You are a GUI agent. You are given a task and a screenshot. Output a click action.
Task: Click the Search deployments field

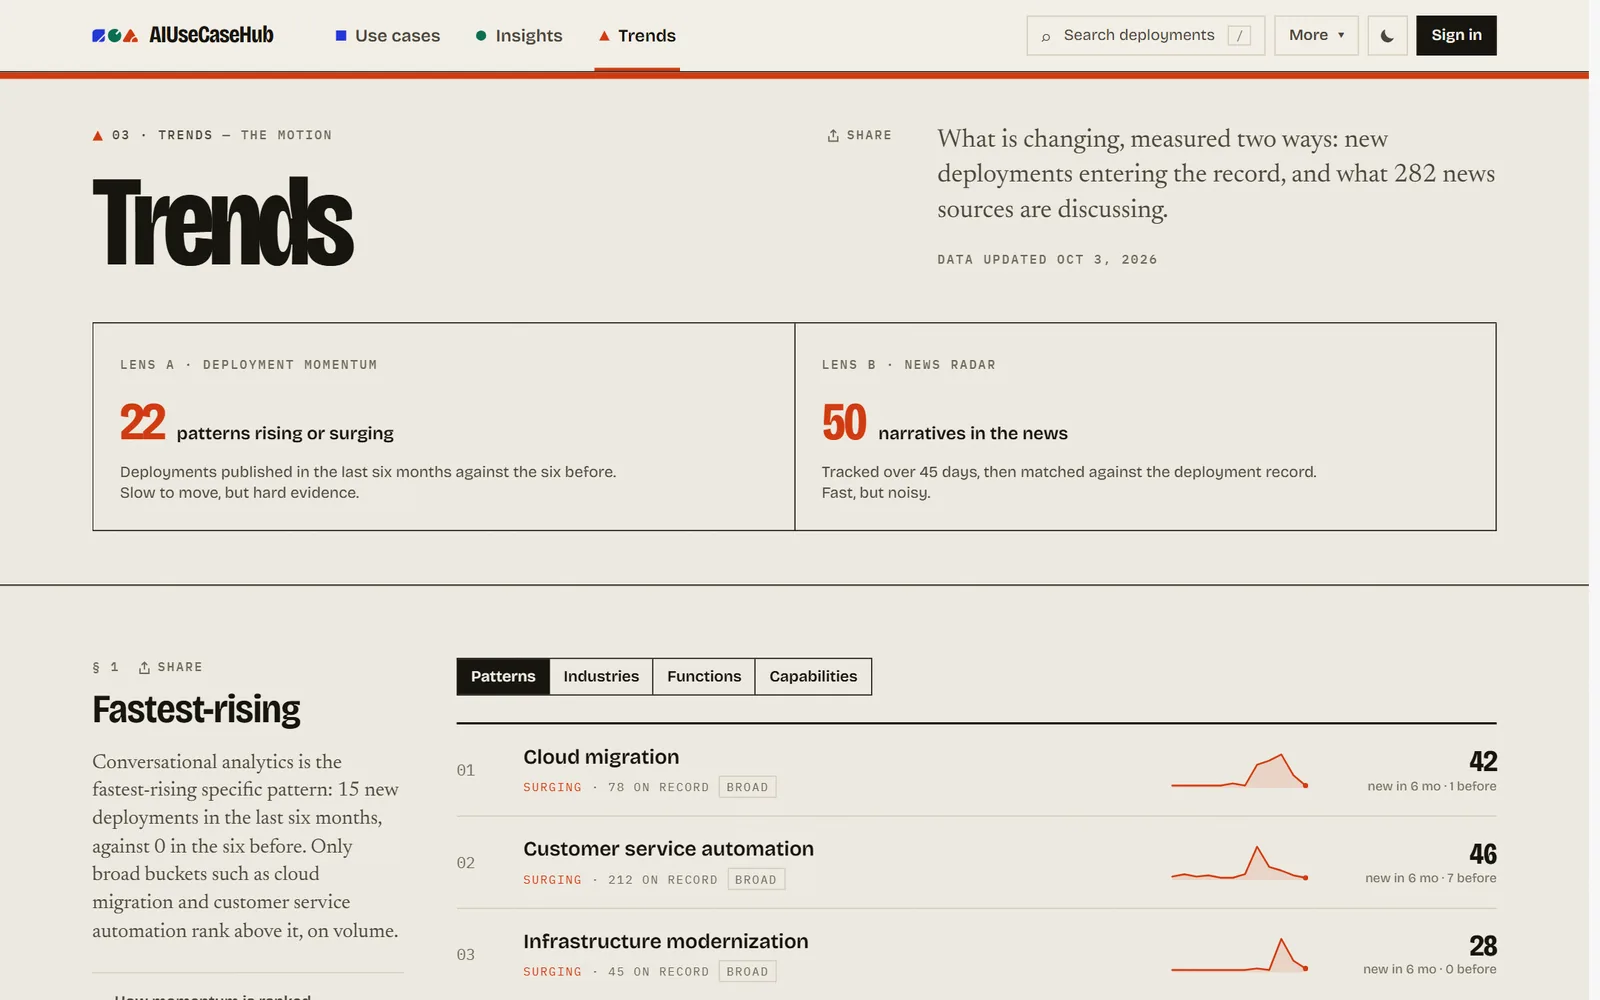1145,35
